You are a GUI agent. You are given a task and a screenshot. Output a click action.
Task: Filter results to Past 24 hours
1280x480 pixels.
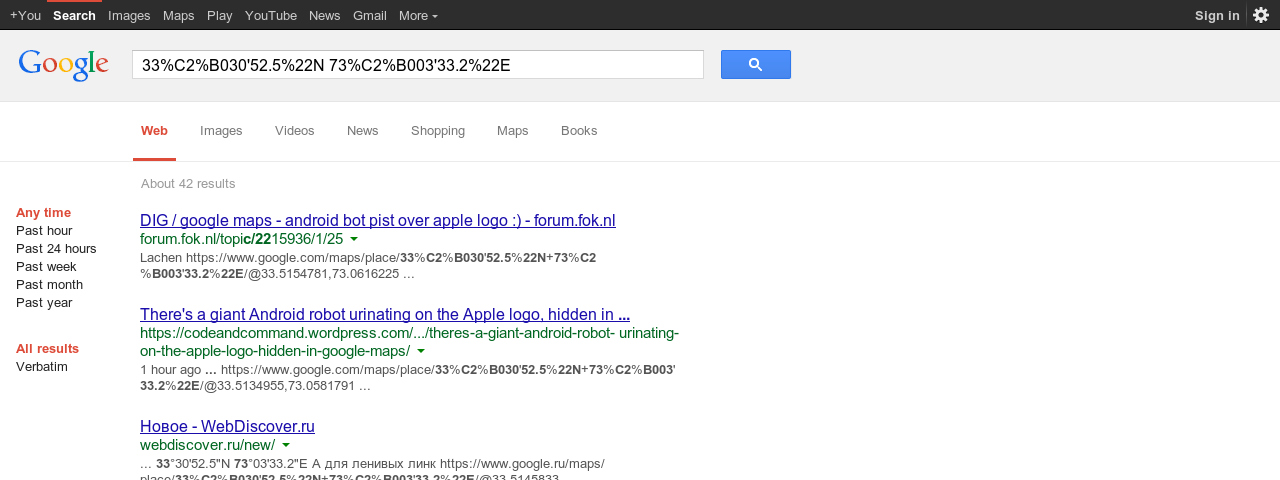(x=56, y=249)
